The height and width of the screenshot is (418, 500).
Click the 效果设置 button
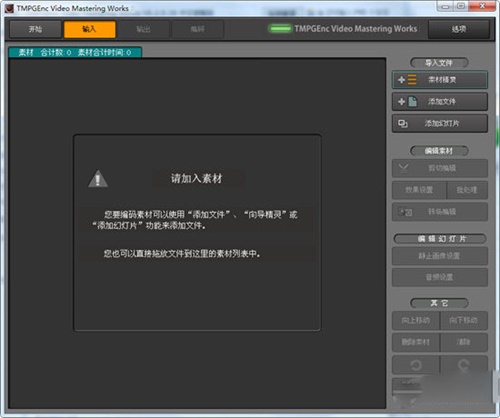coord(419,190)
